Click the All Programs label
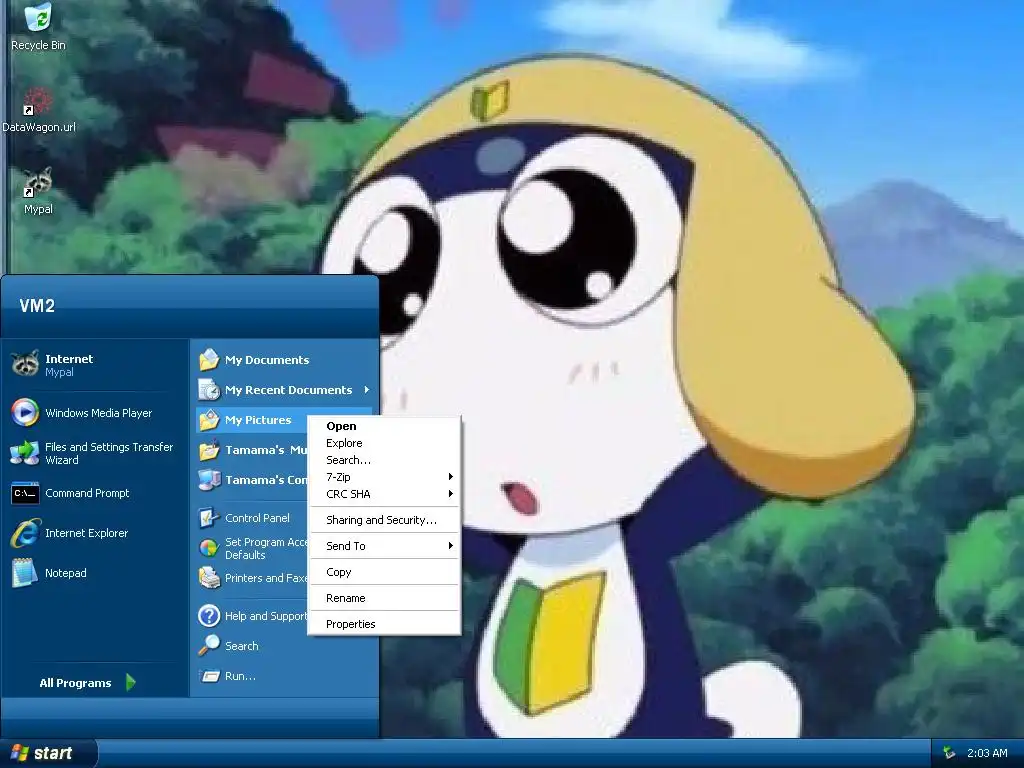Viewport: 1024px width, 768px height. coord(75,683)
